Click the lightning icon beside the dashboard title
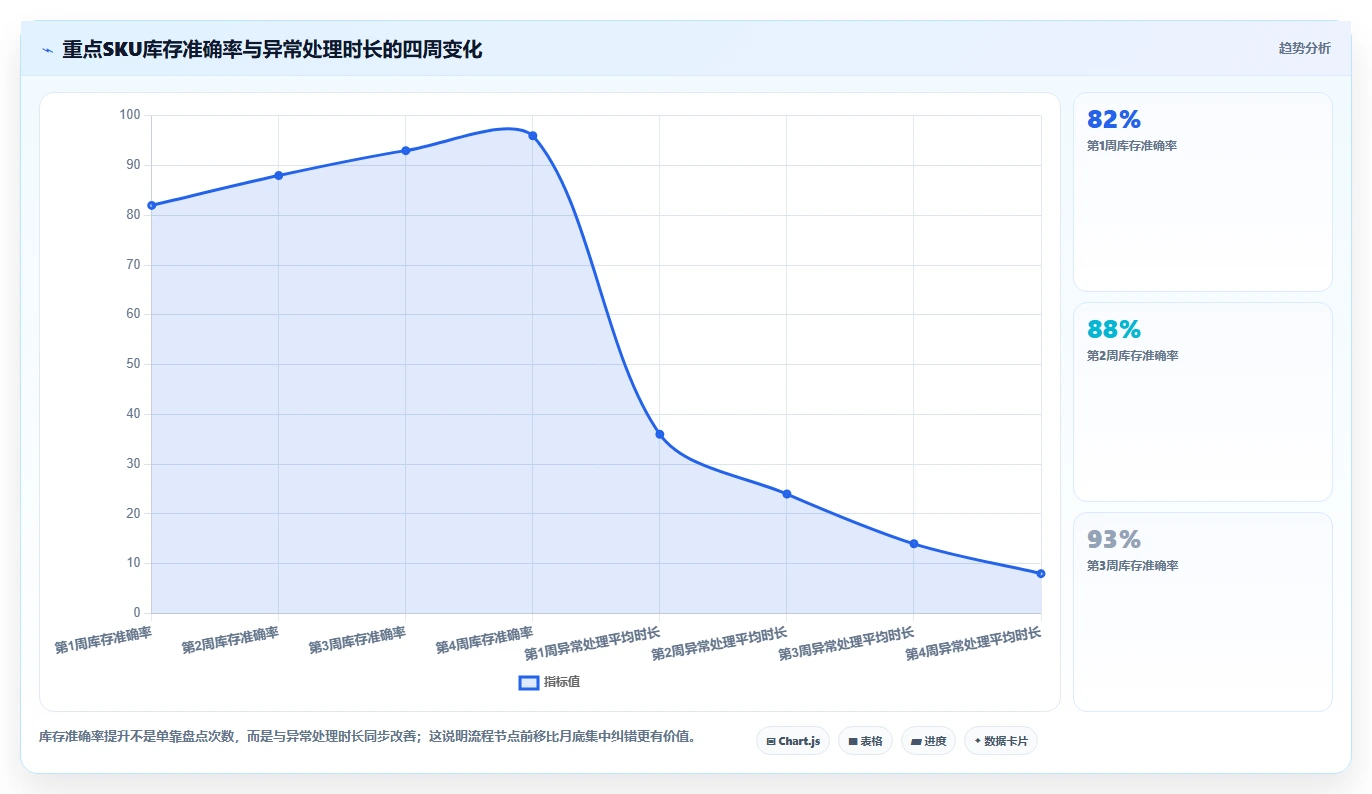Viewport: 1372px width, 794px height. pos(47,50)
